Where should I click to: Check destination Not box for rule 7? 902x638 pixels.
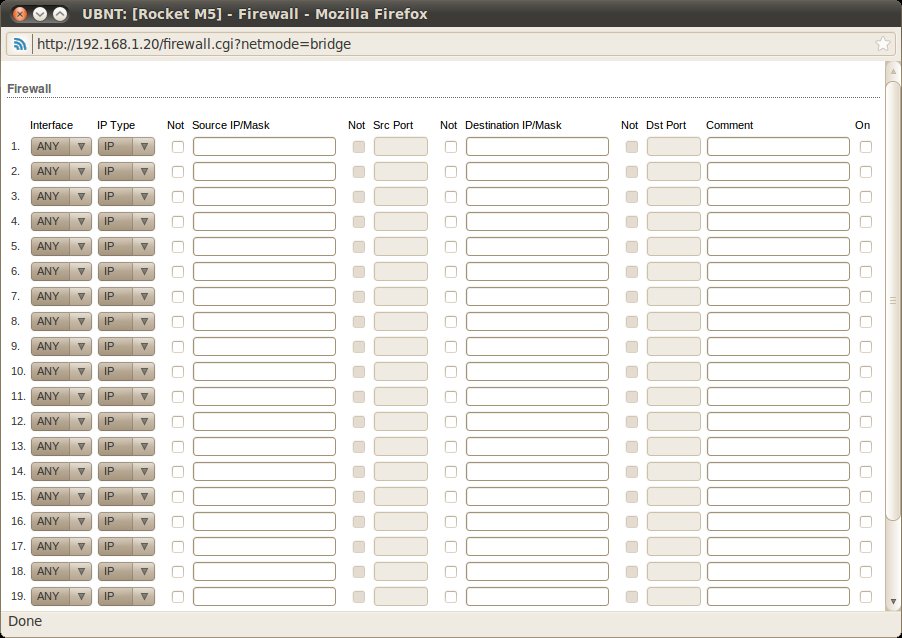(451, 297)
